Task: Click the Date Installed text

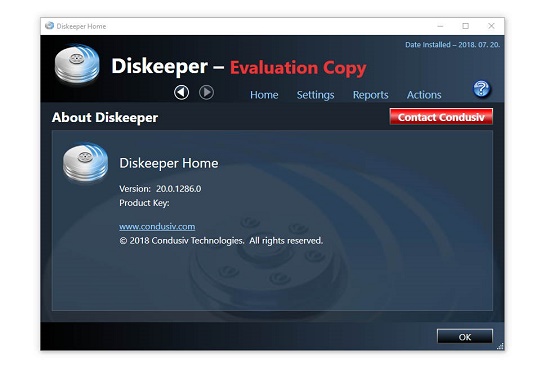Action: pyautogui.click(x=452, y=45)
